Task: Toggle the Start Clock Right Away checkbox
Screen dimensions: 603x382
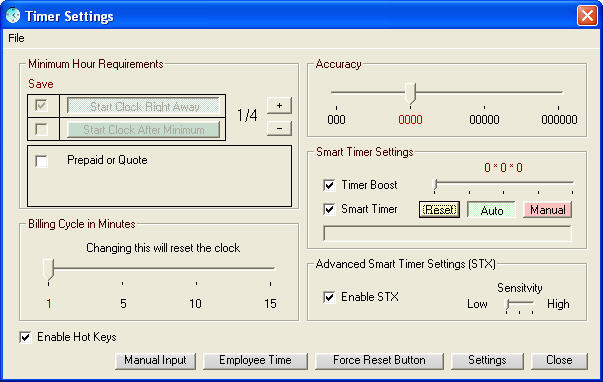Action: coord(41,105)
